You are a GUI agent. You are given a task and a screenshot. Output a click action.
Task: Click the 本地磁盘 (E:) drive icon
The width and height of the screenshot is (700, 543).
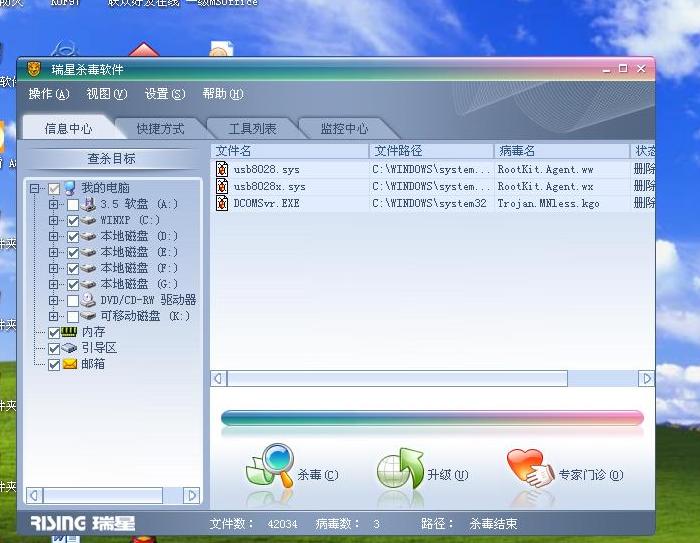point(88,252)
